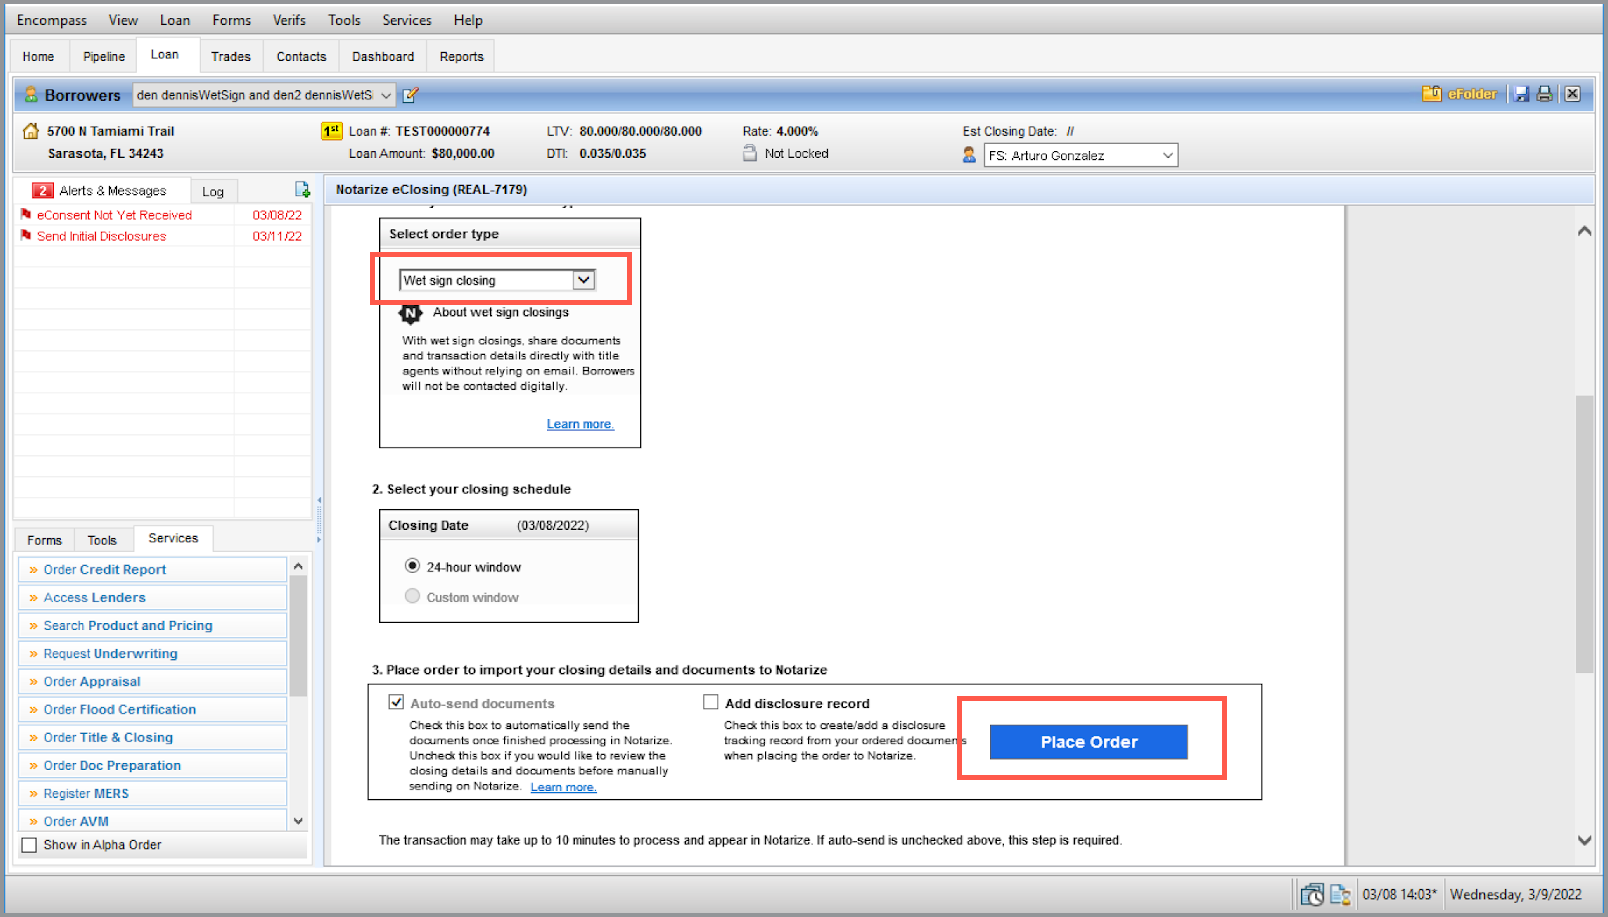This screenshot has width=1608, height=917.
Task: Switch to the Dashboard tab
Action: [383, 56]
